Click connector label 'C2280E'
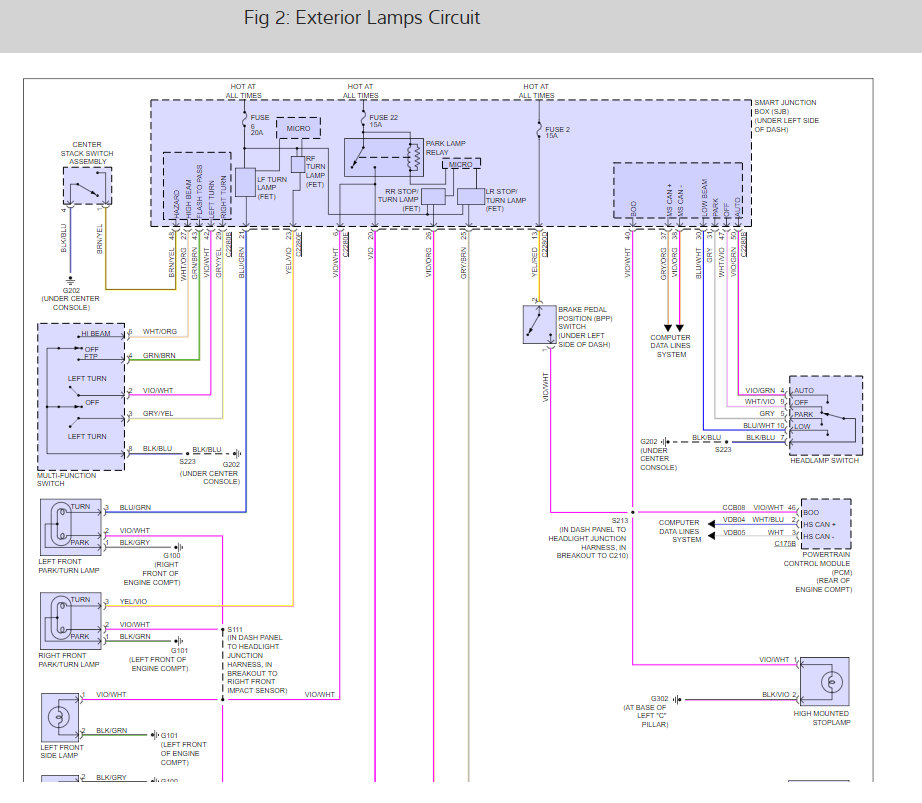Image resolution: width=922 pixels, height=803 pixels. 346,244
